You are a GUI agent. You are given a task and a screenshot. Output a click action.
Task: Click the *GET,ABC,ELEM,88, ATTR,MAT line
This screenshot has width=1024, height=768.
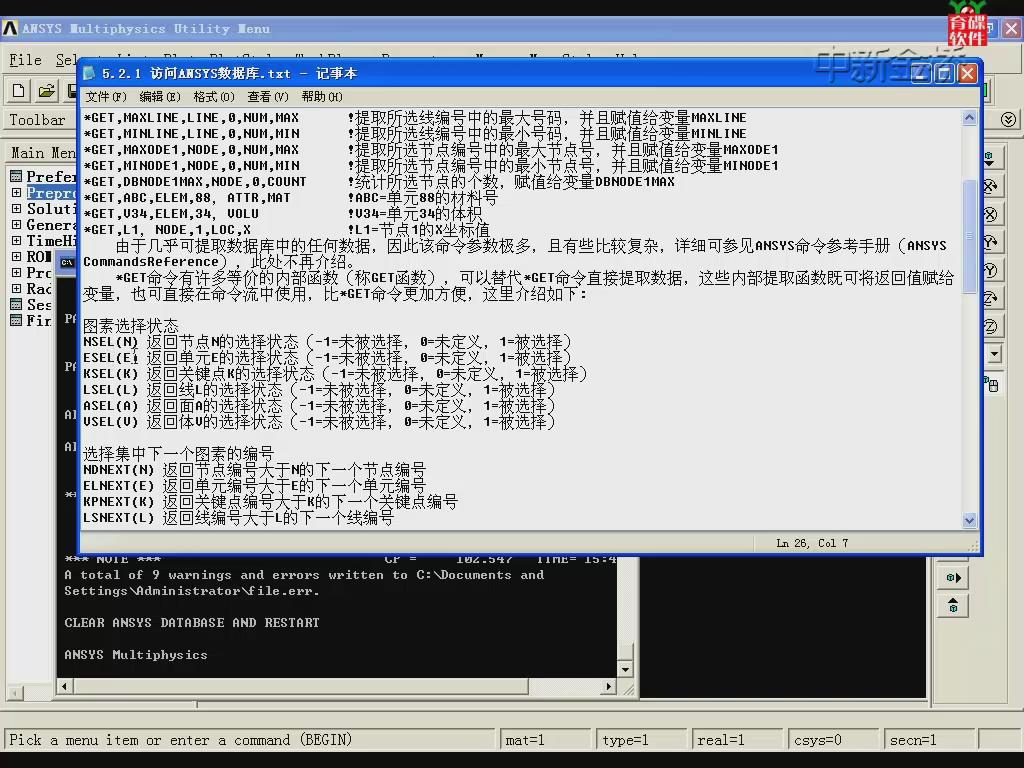coord(291,198)
